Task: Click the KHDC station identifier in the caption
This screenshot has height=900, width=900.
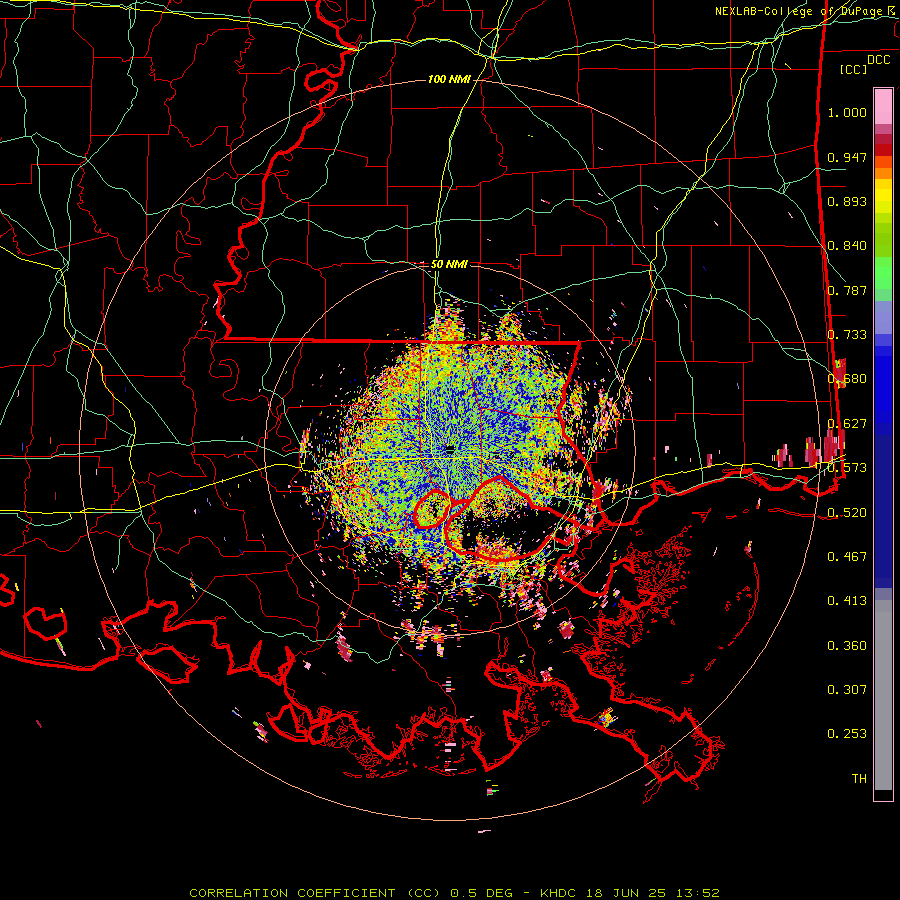Action: point(559,893)
